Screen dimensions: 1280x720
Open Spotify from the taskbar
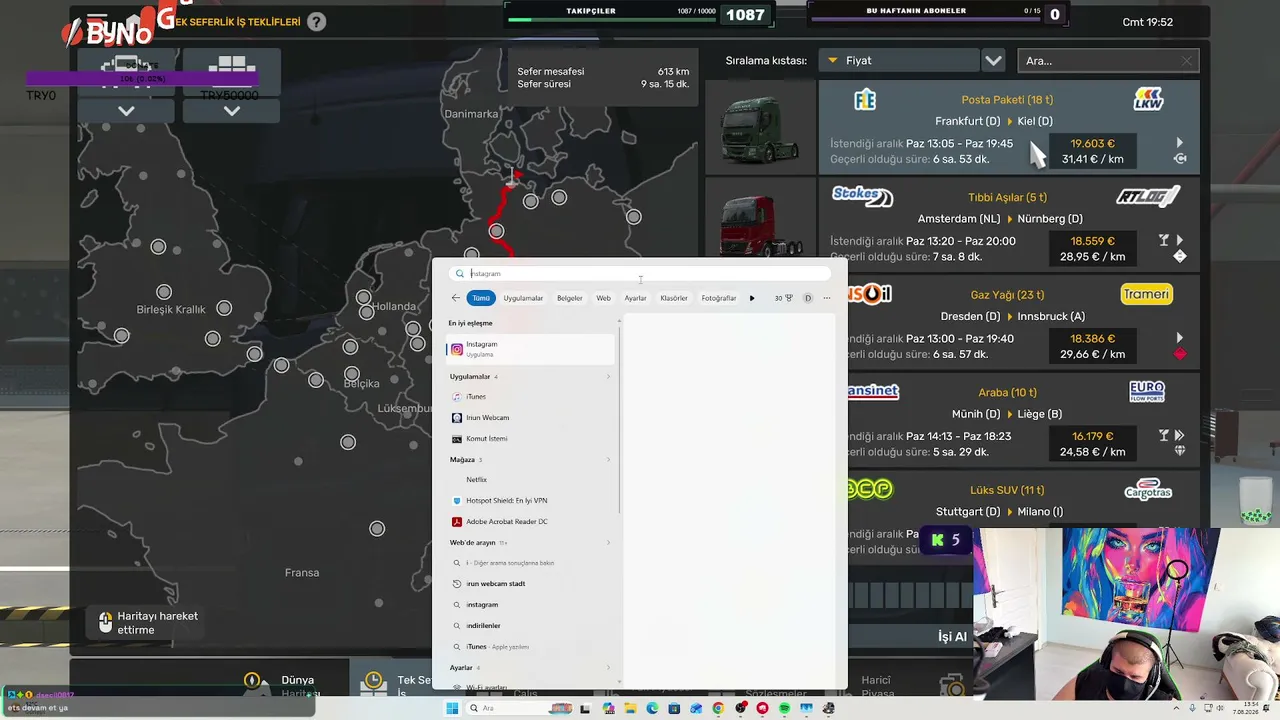(x=784, y=709)
